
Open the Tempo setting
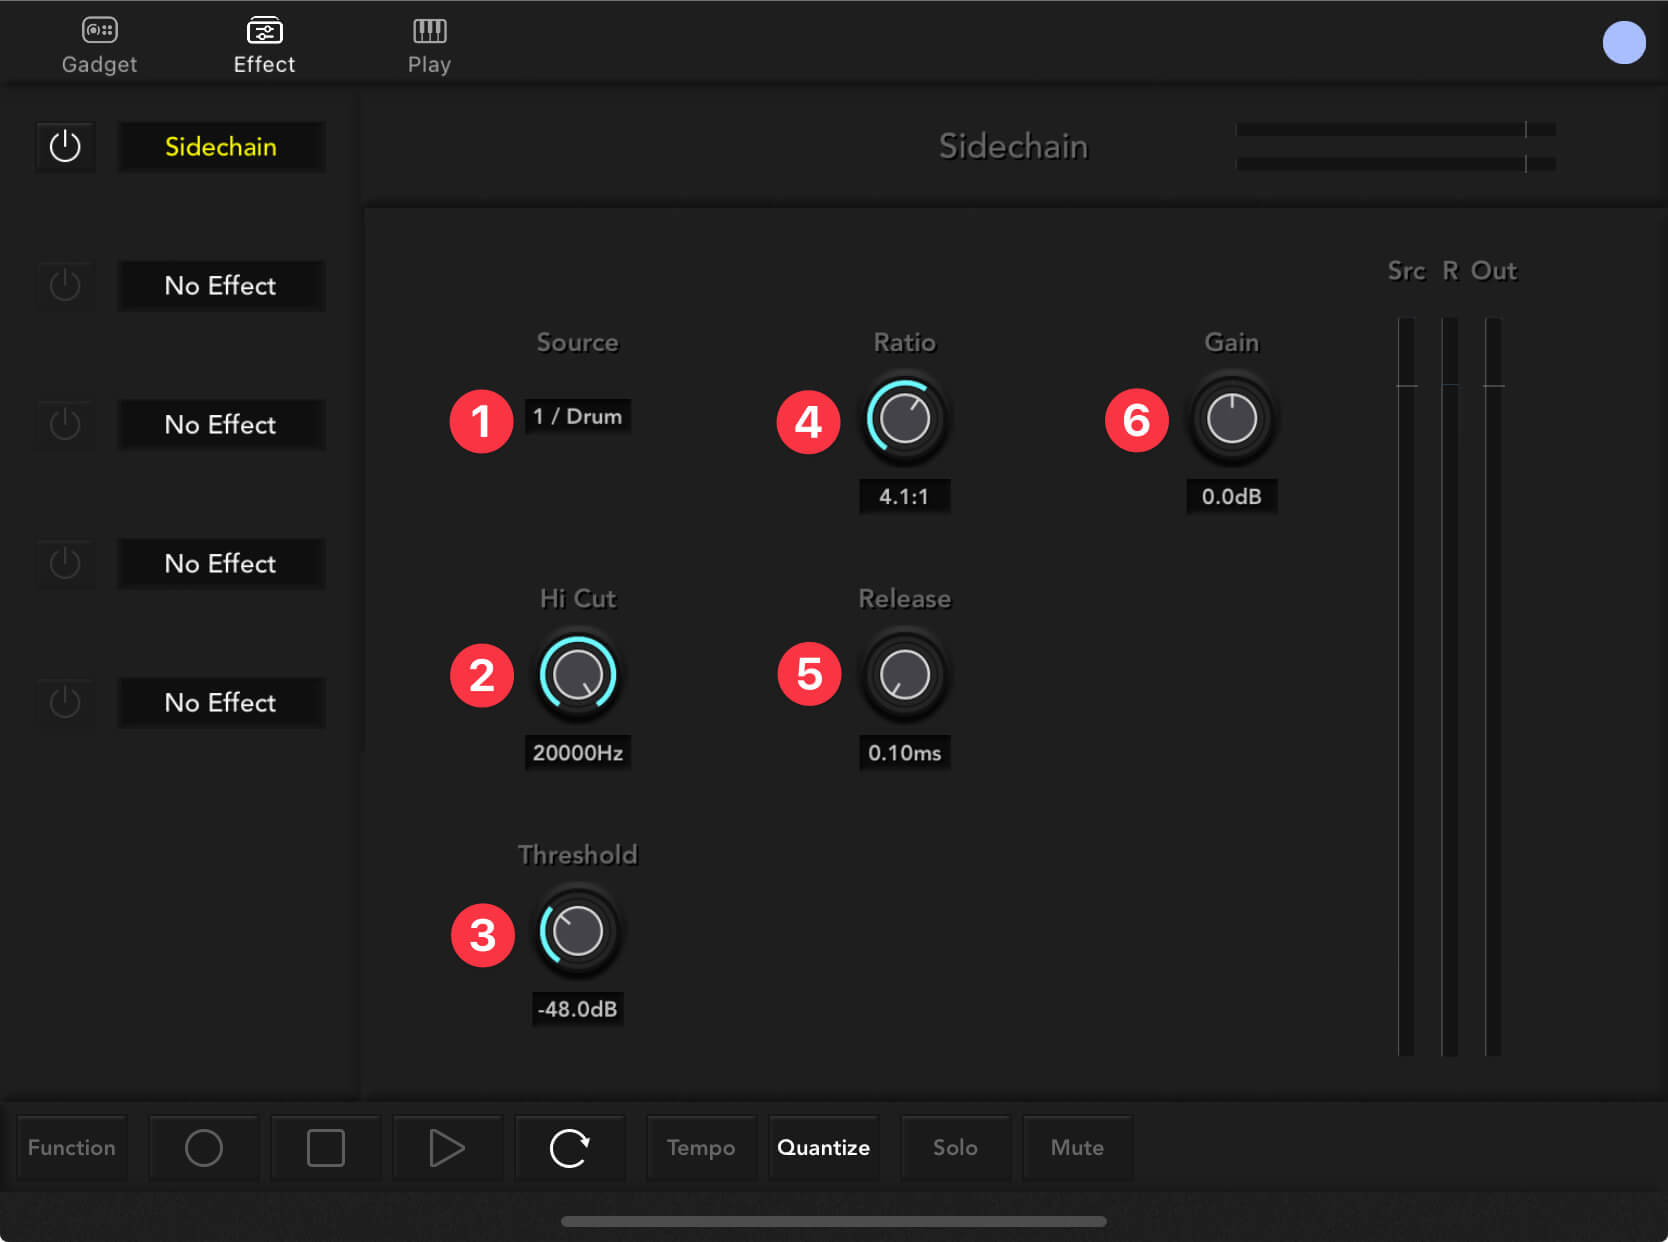pos(701,1148)
